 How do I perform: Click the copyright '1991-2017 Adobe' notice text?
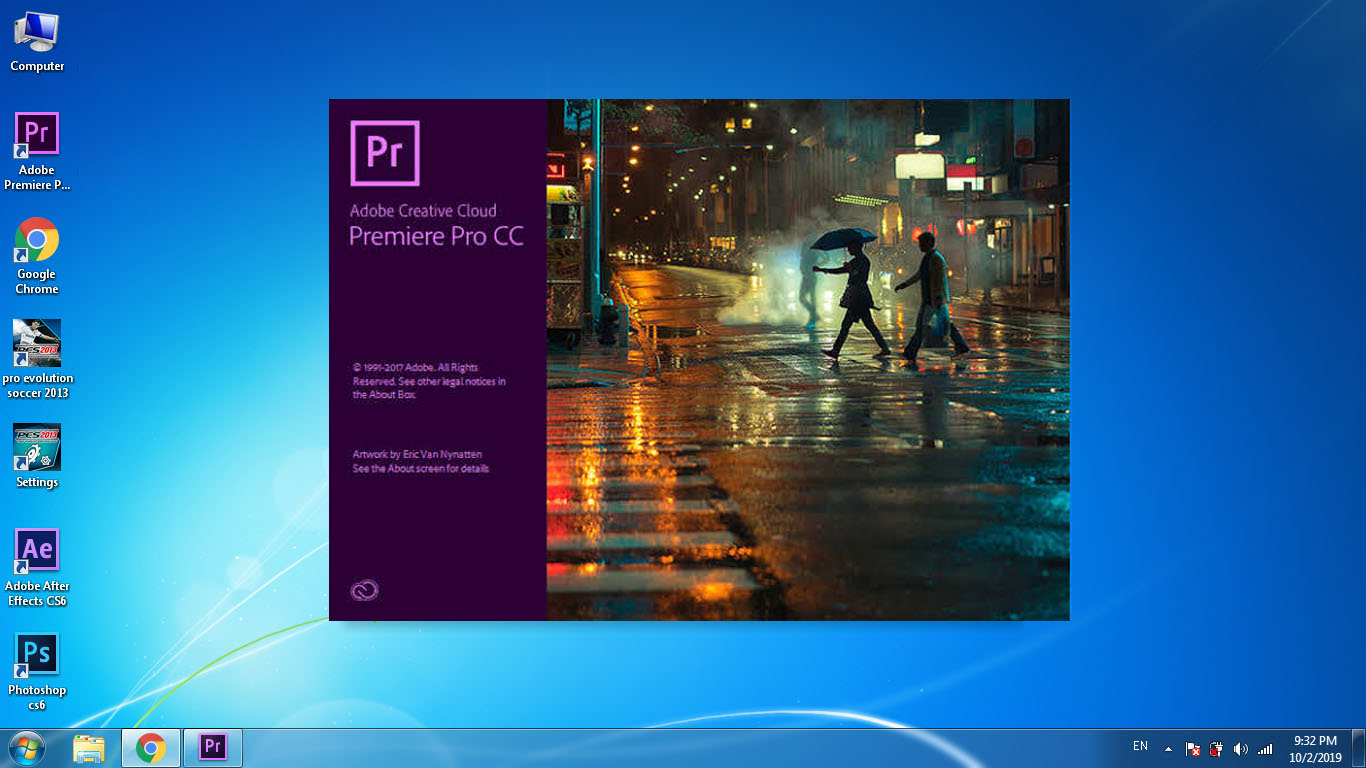tap(429, 381)
